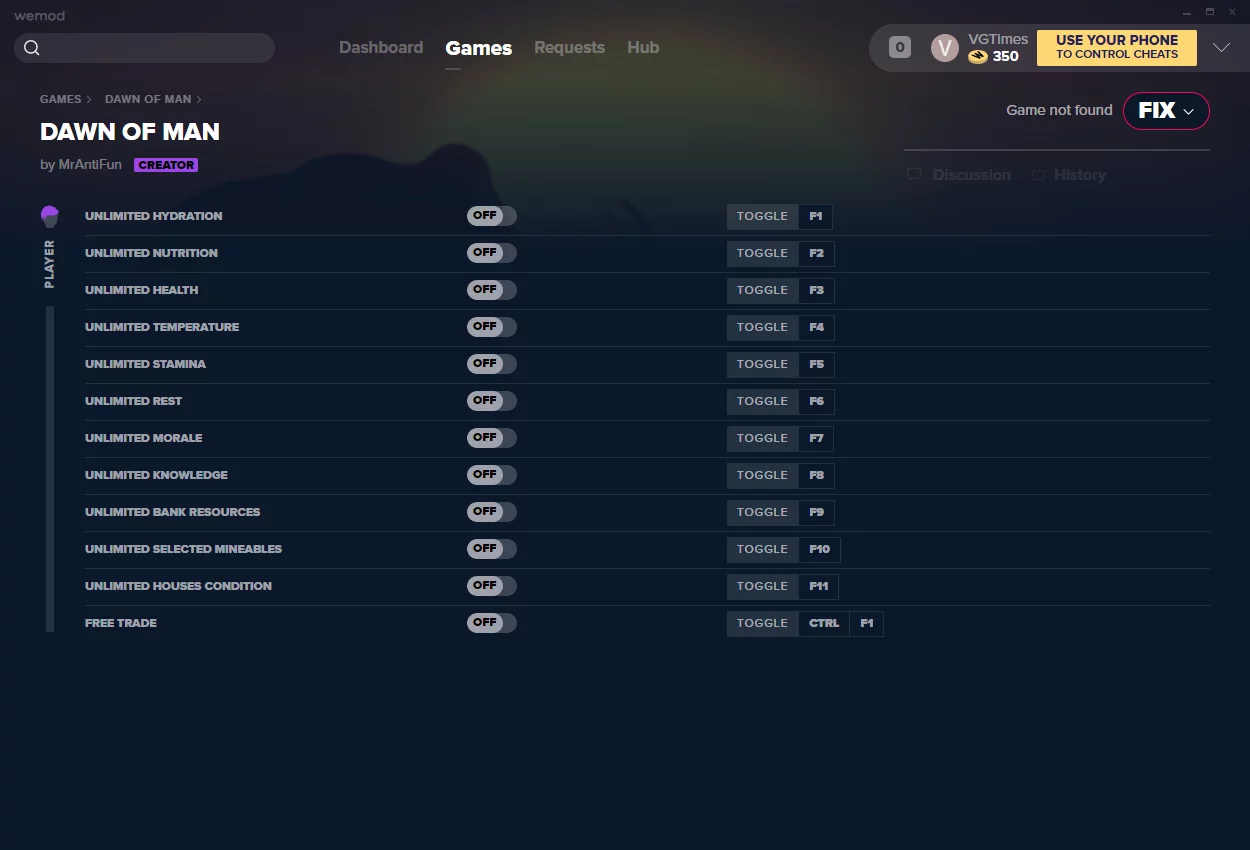Switch to the Discussion tab

tap(972, 175)
